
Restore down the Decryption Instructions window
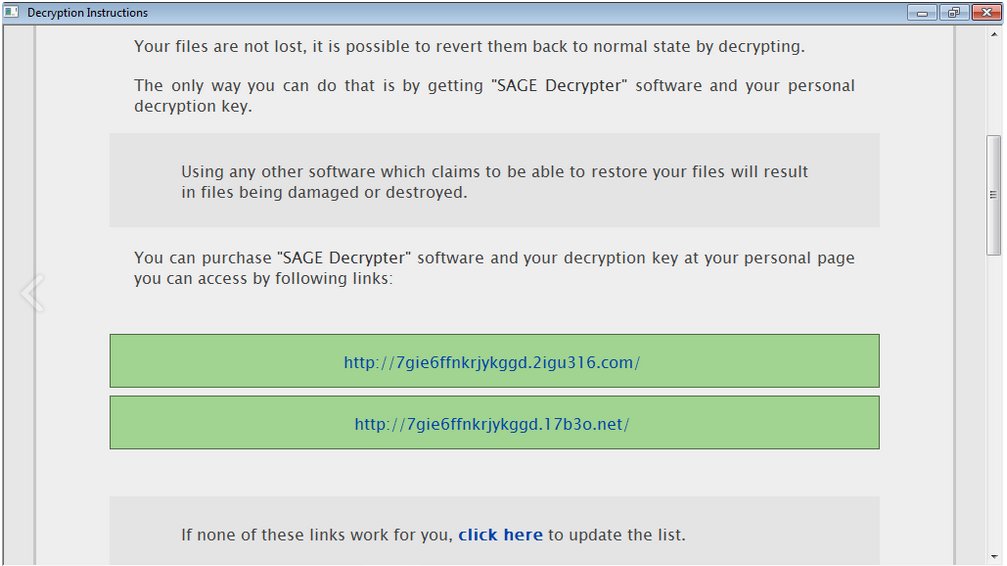tap(954, 12)
